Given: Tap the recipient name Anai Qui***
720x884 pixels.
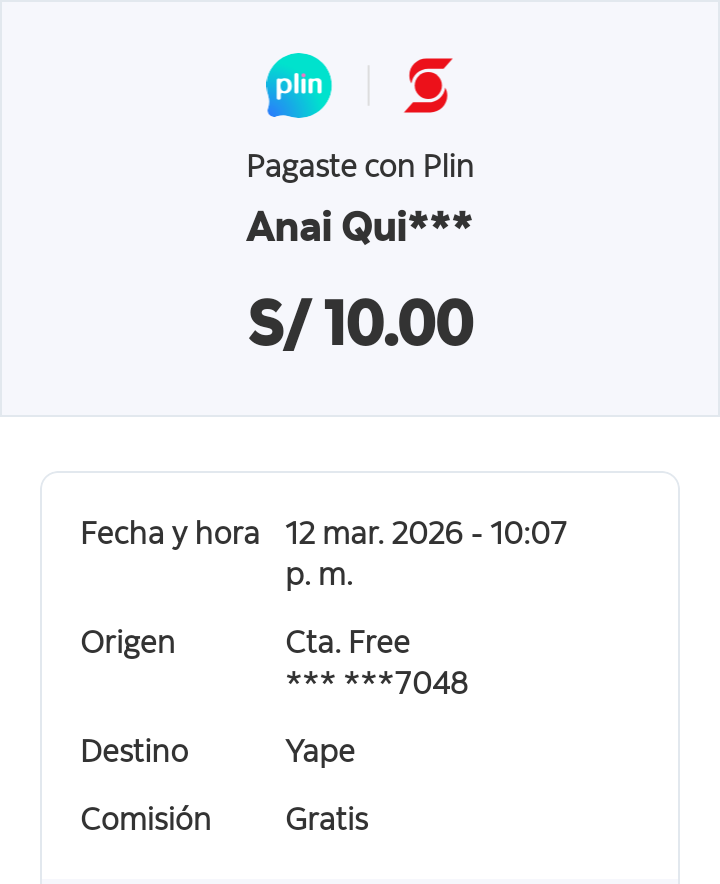Looking at the screenshot, I should tap(359, 227).
